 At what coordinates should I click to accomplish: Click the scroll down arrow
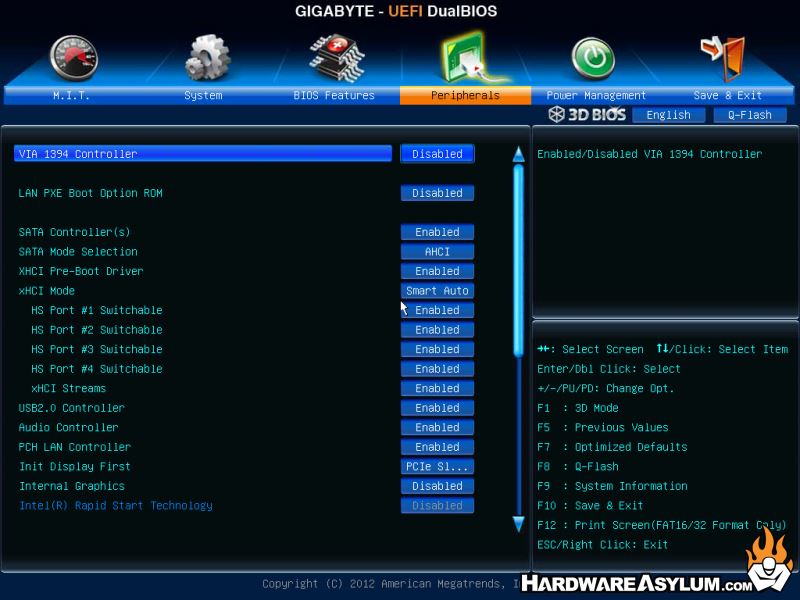point(518,524)
